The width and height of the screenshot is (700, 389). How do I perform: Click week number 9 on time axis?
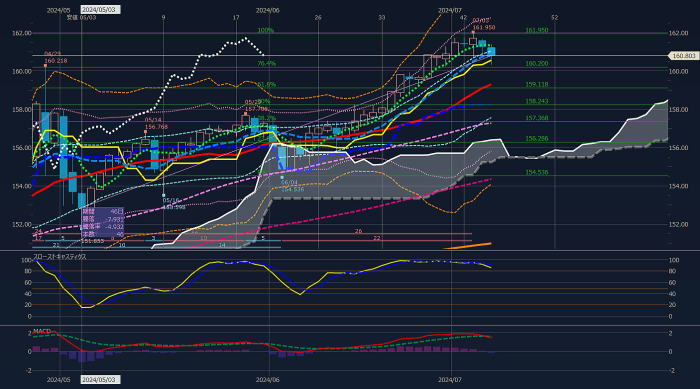(x=163, y=17)
